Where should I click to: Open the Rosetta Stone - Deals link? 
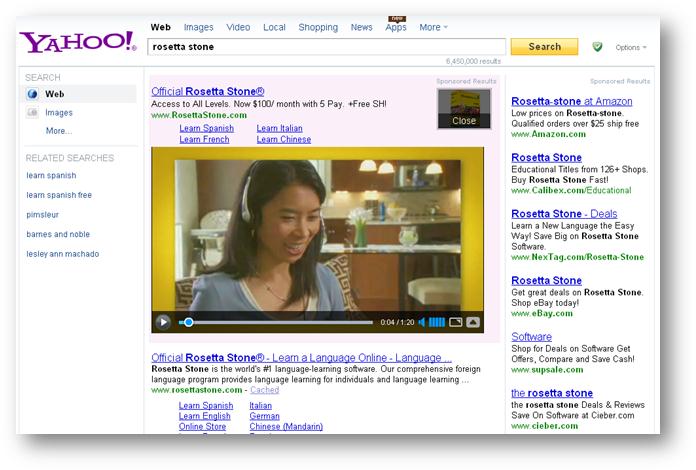(x=564, y=213)
